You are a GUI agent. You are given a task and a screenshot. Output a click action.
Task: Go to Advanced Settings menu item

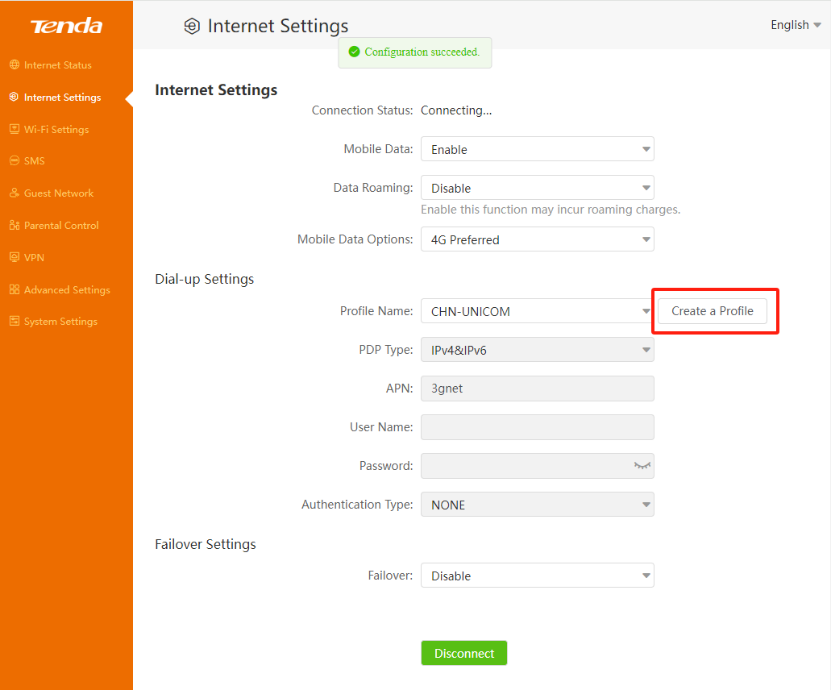67,290
